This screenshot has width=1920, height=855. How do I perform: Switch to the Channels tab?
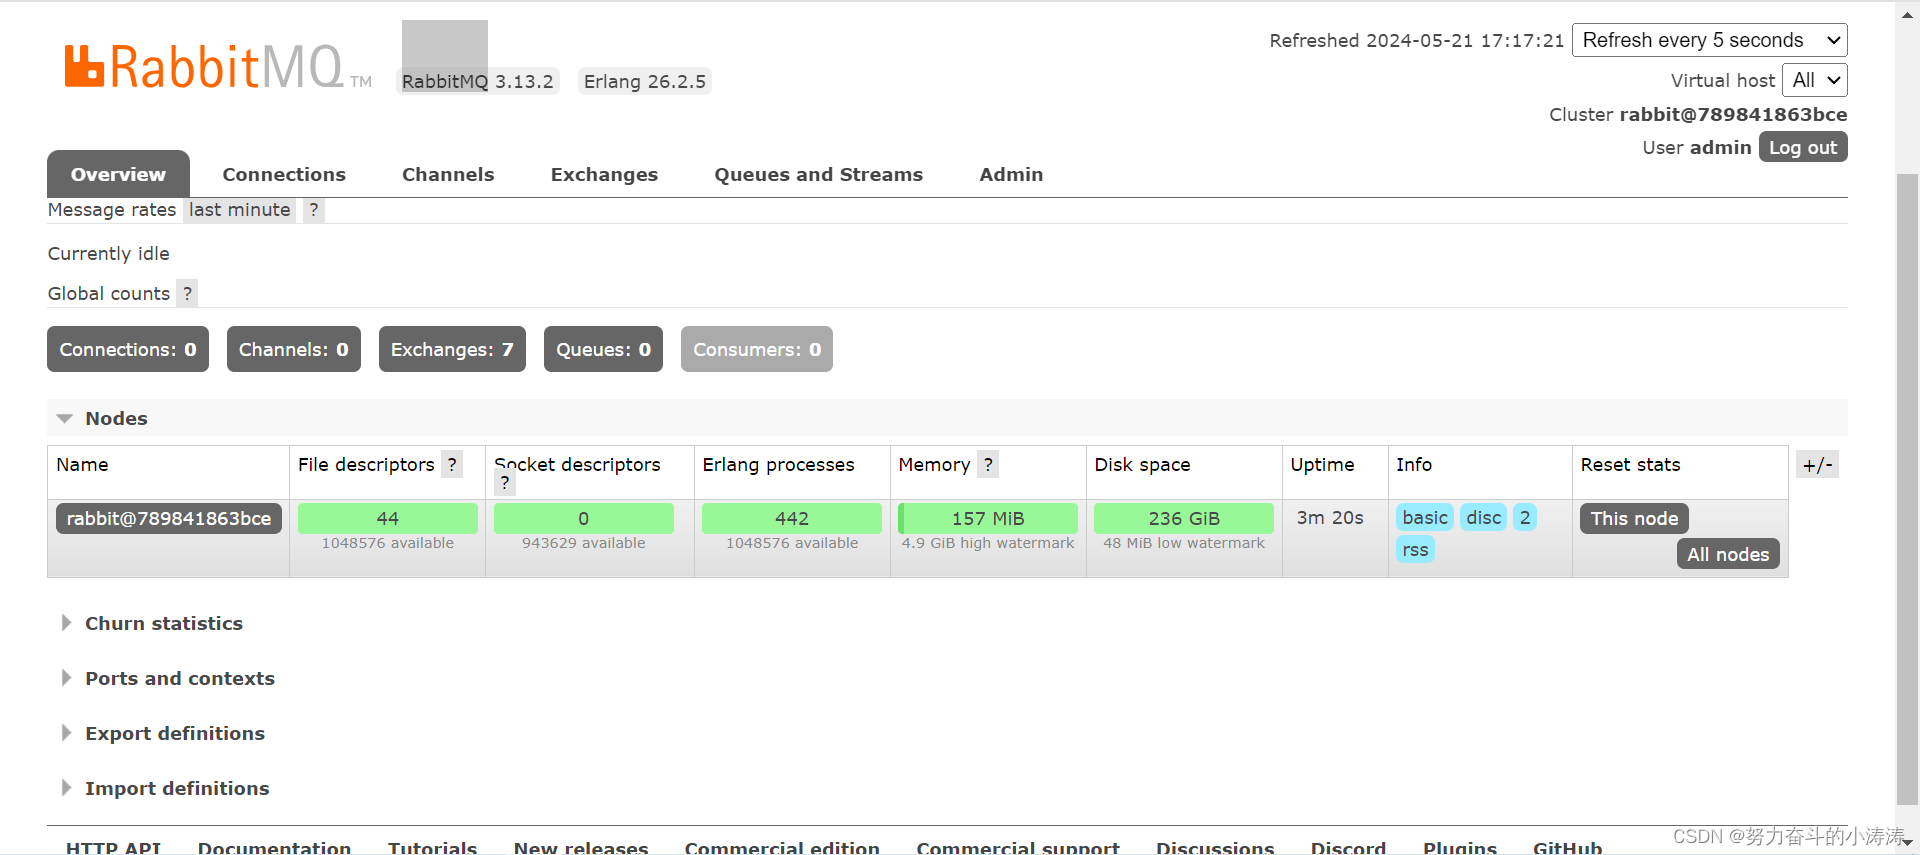pyautogui.click(x=448, y=174)
